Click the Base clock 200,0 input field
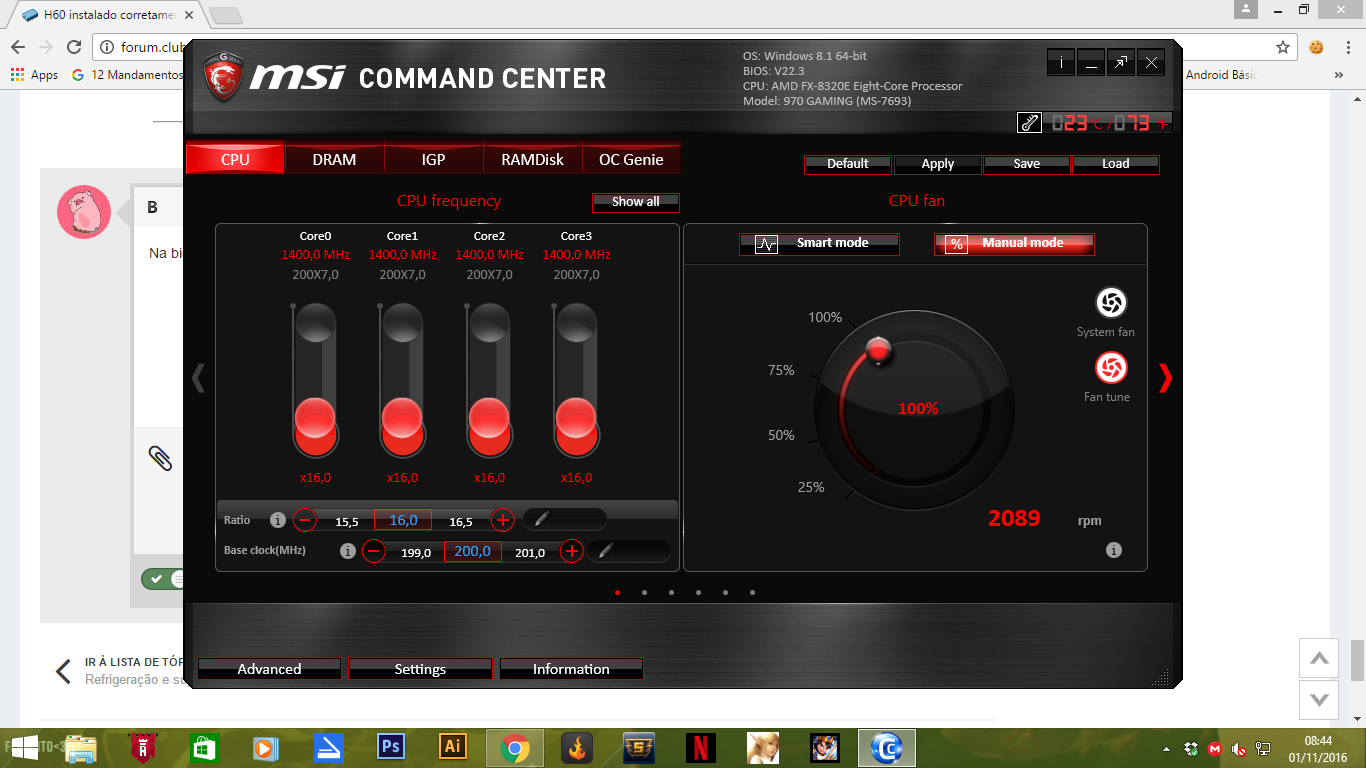 473,551
